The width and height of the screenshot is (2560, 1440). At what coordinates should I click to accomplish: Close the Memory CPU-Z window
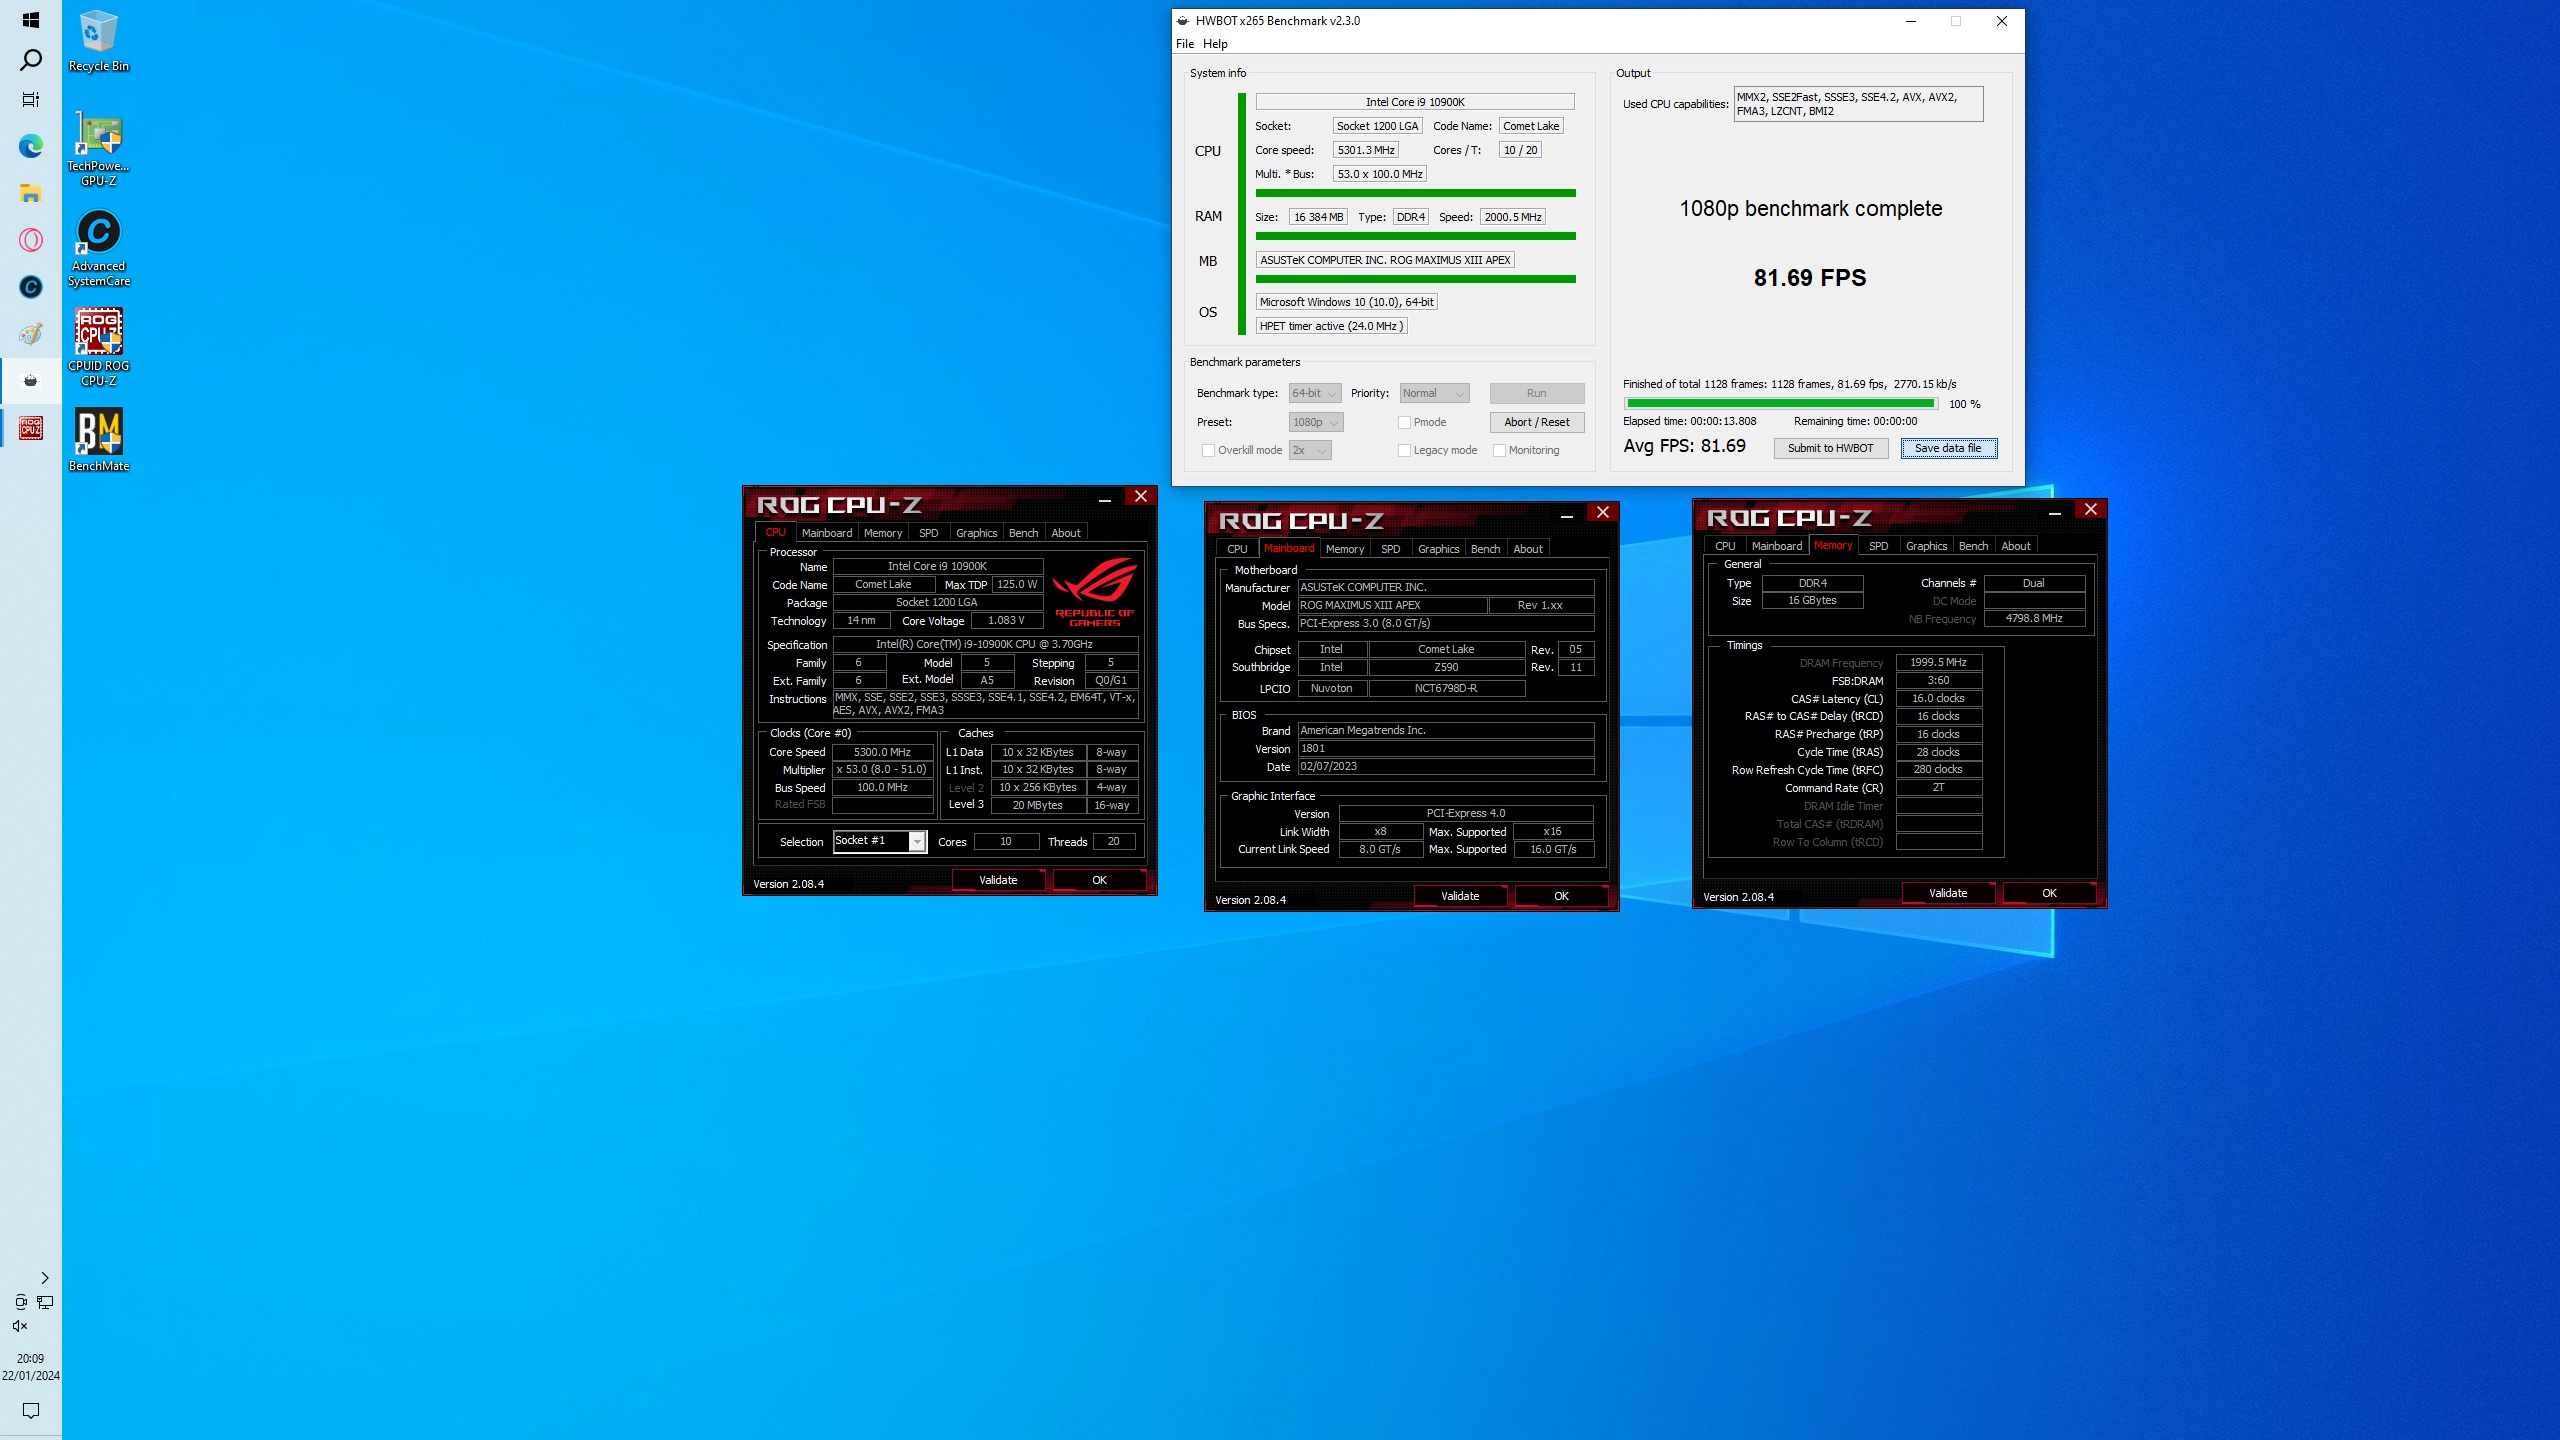pyautogui.click(x=2090, y=510)
